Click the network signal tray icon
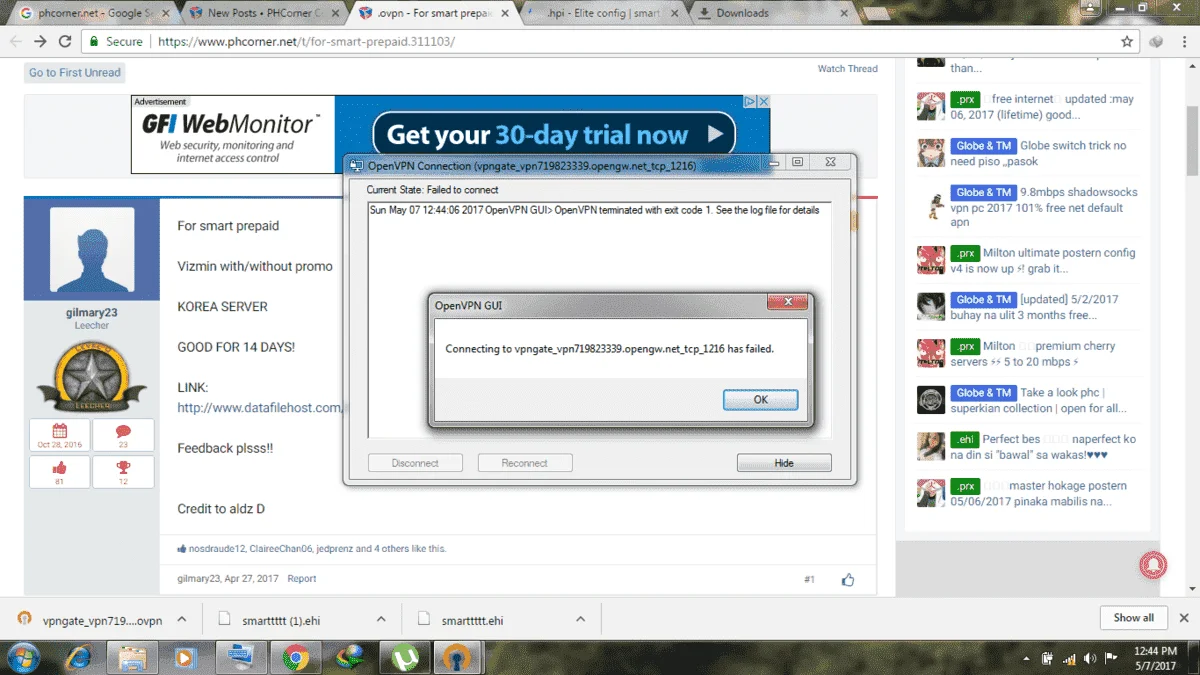 (1070, 659)
